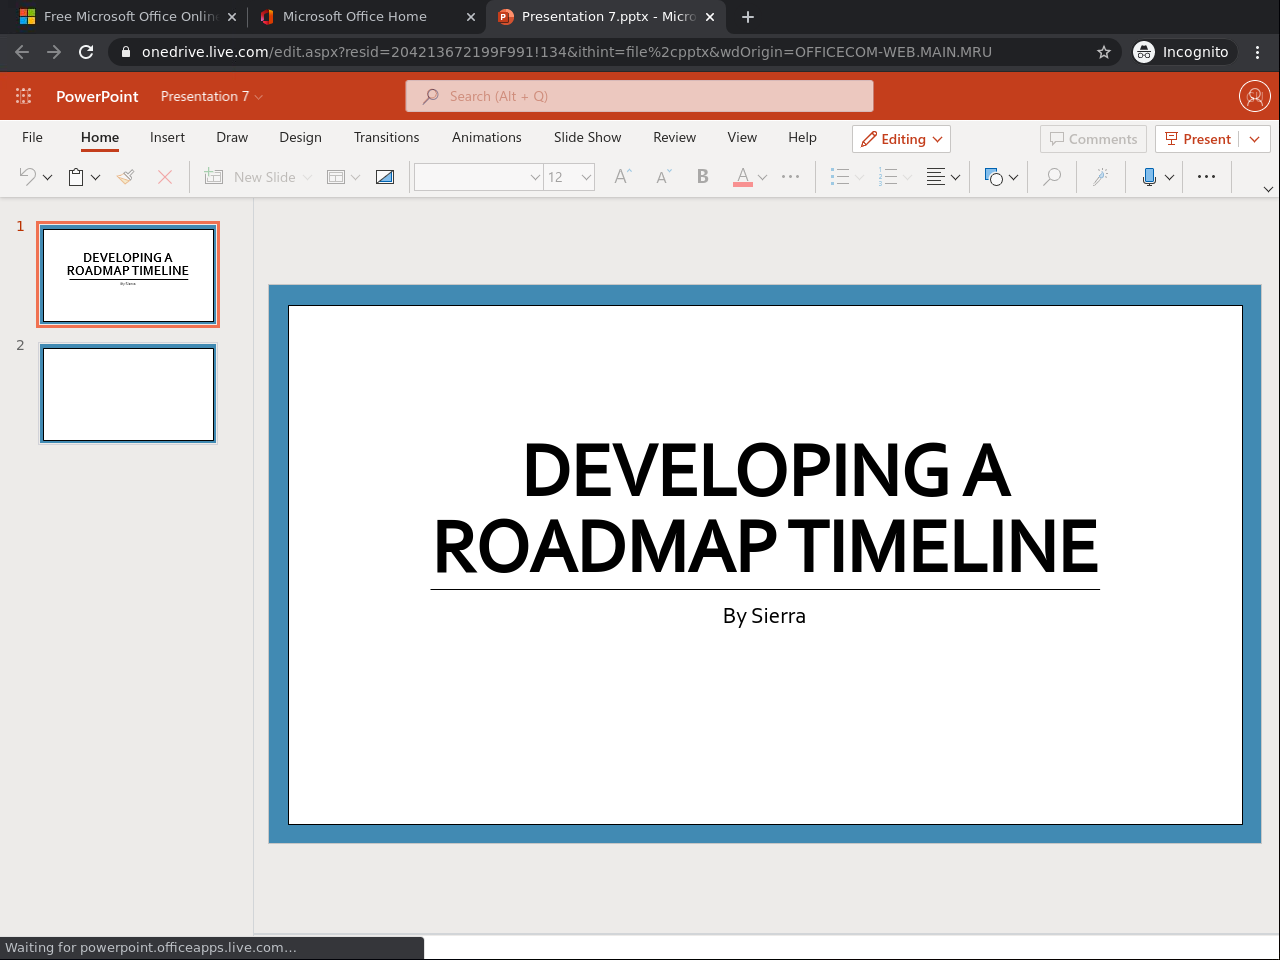Image resolution: width=1280 pixels, height=960 pixels.
Task: Click the Dictate microphone icon
Action: pos(1149,177)
